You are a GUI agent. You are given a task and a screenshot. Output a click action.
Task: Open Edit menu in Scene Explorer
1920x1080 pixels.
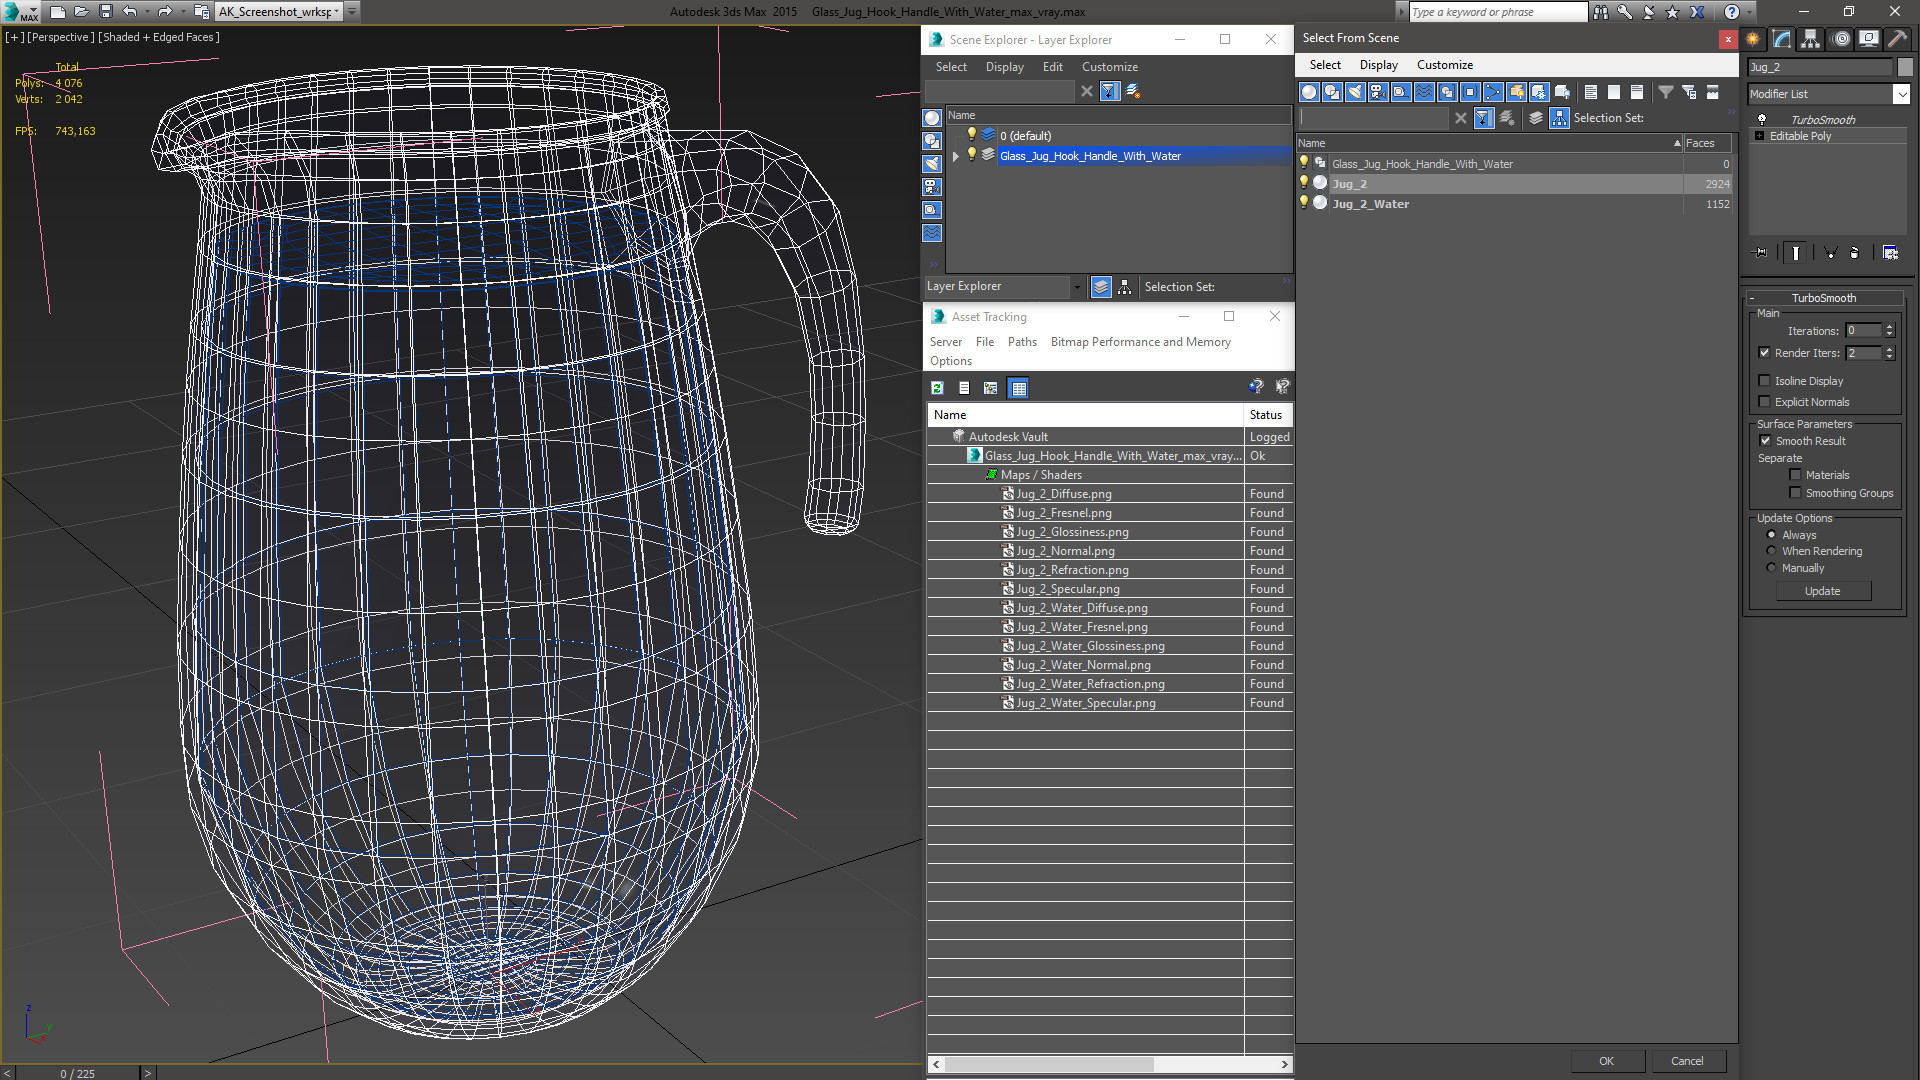tap(1052, 67)
